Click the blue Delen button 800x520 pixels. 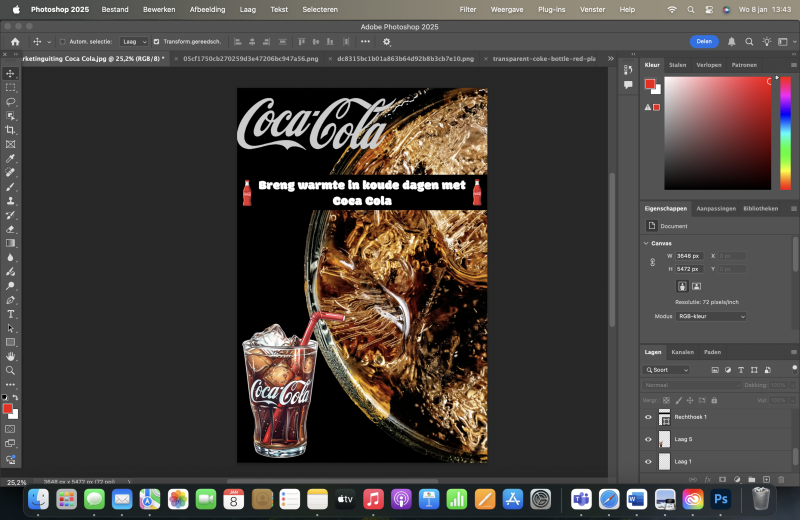tap(704, 42)
